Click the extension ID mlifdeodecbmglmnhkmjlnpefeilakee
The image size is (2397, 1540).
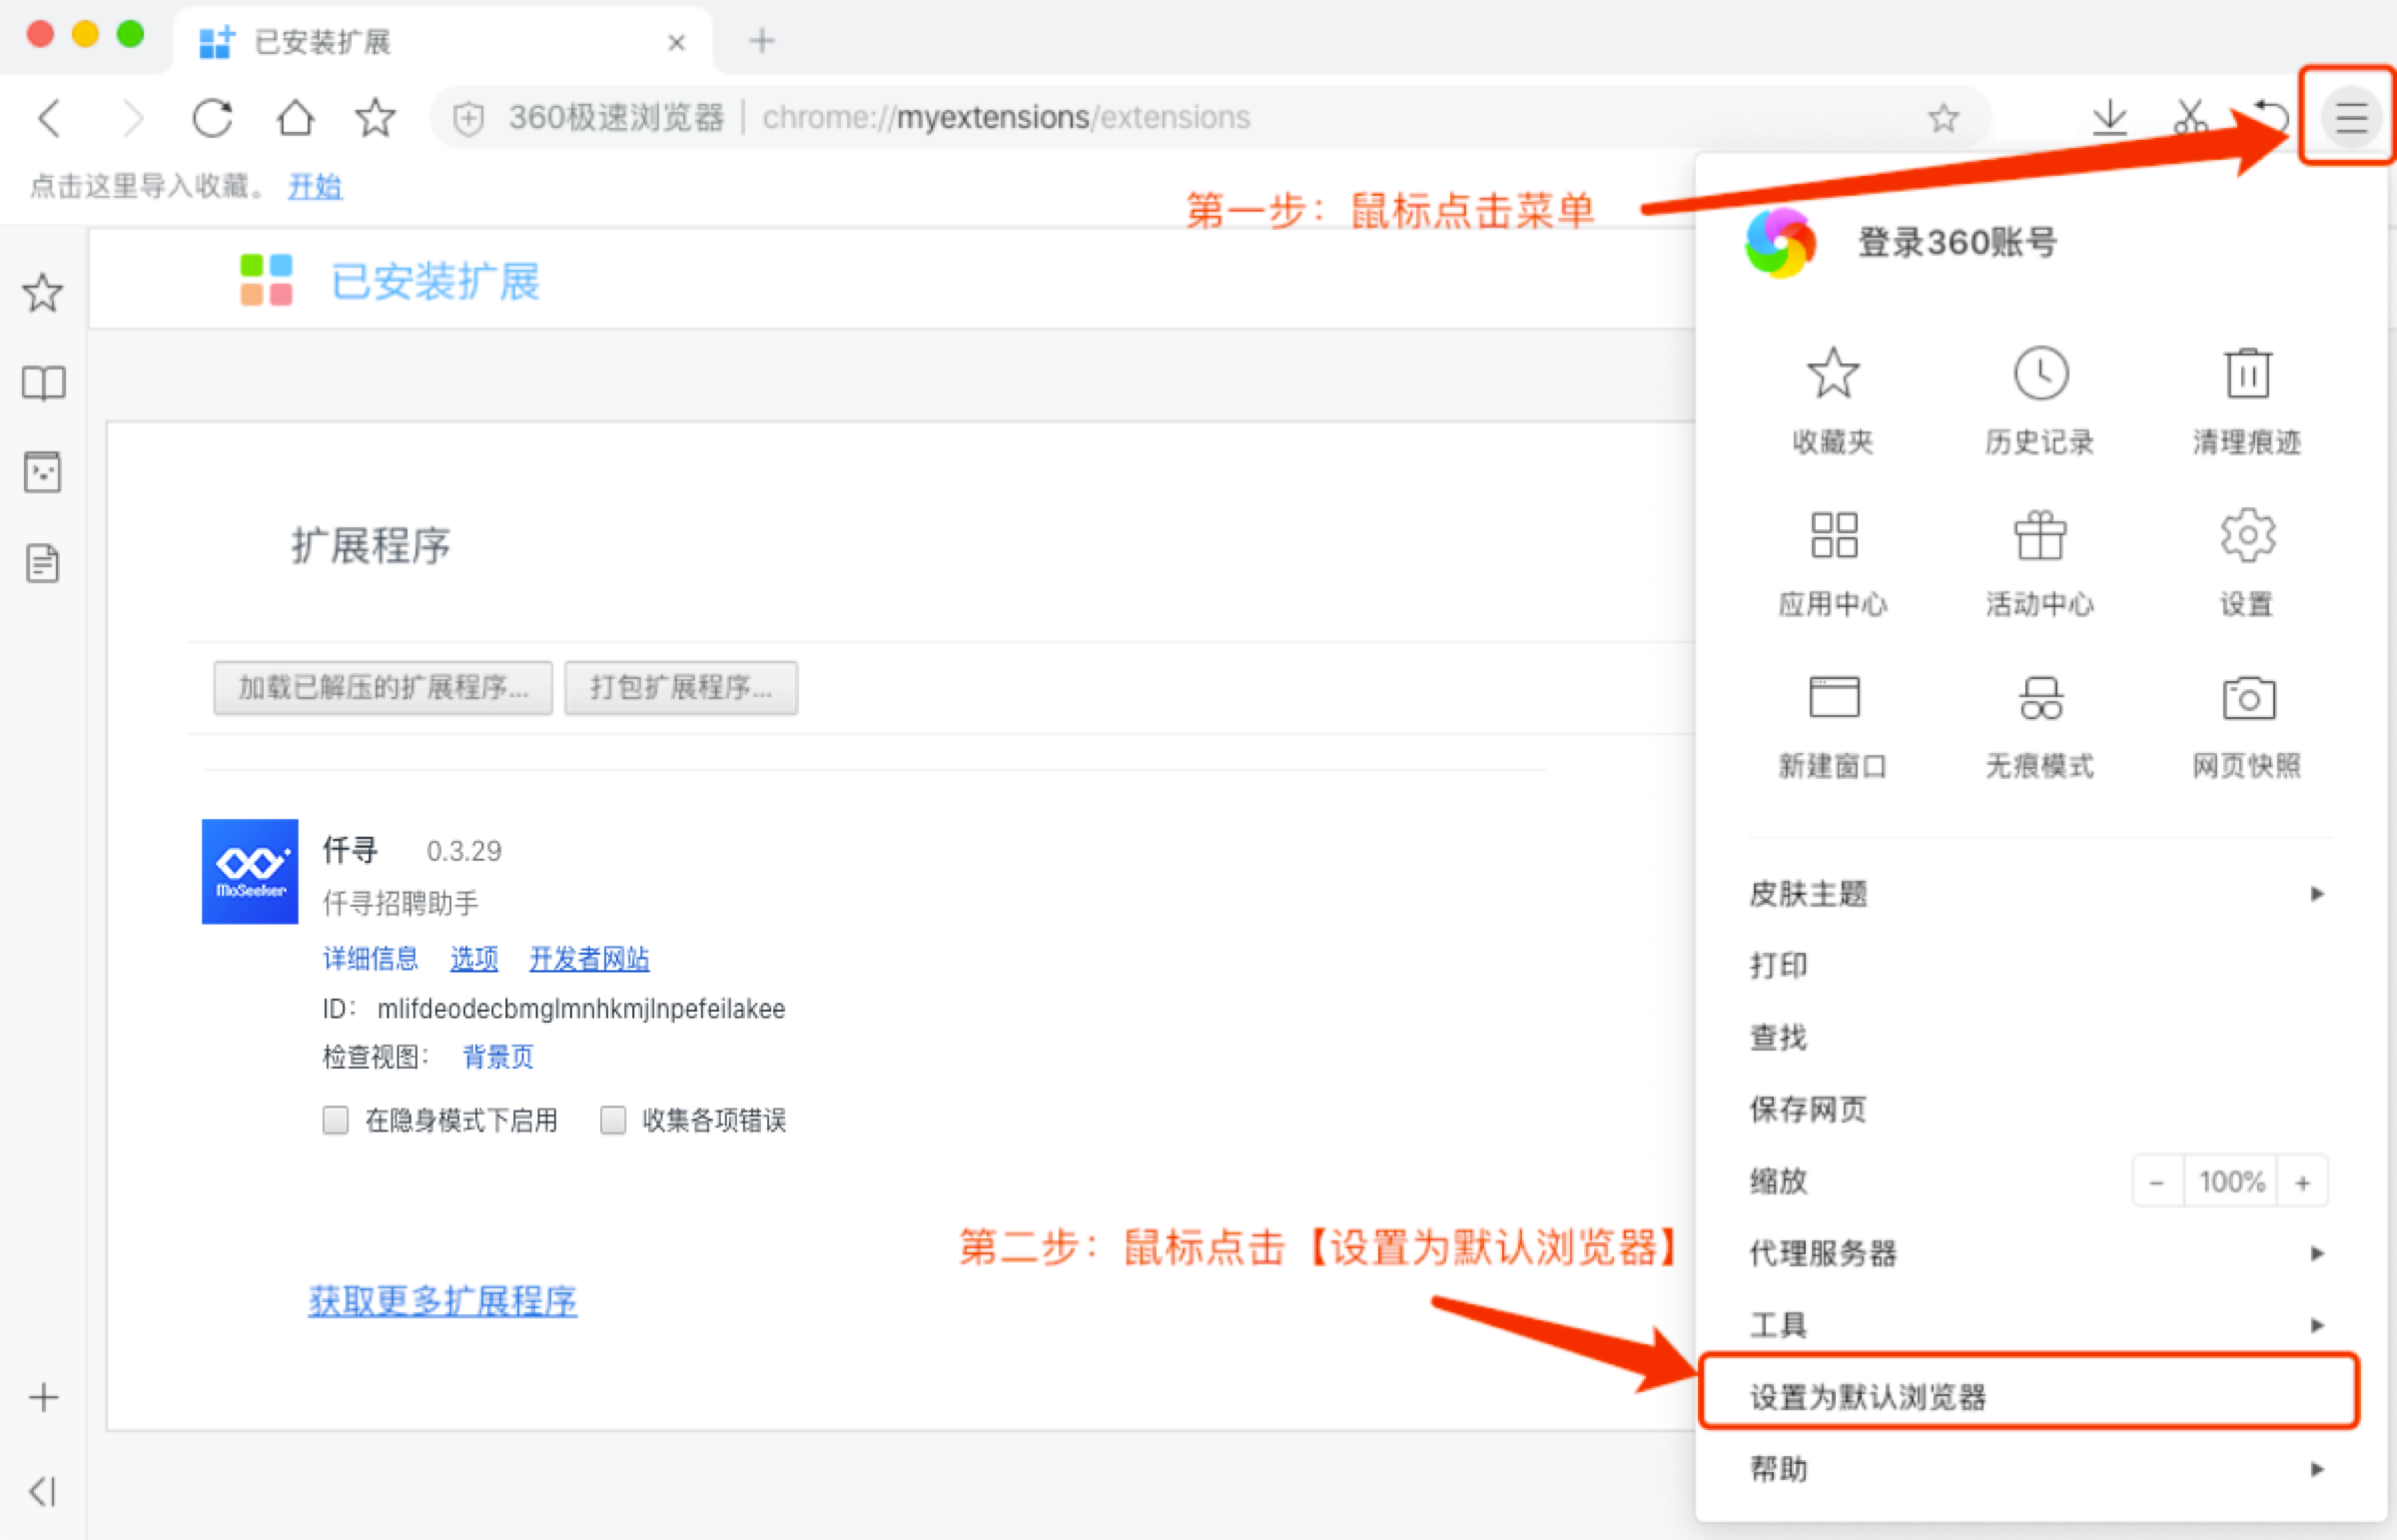581,1008
